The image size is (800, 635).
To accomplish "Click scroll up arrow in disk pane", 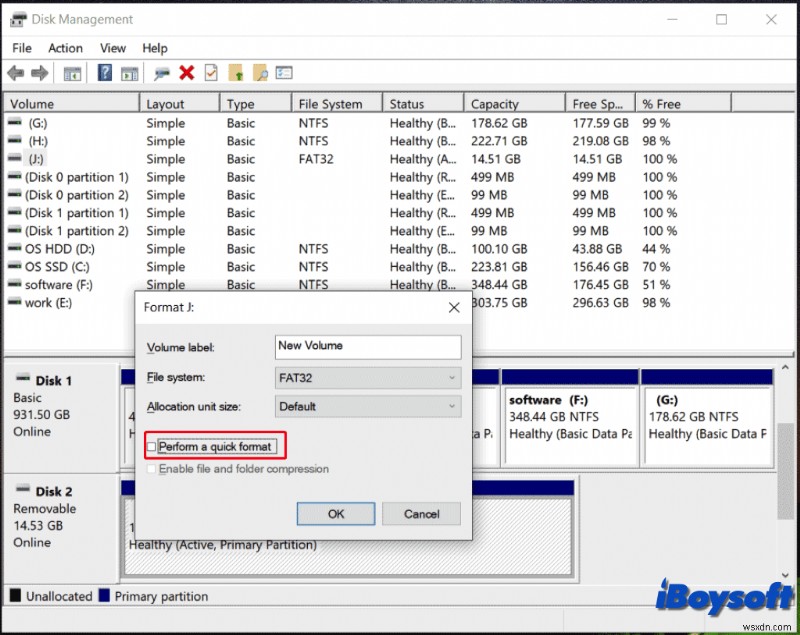I will 785,367.
